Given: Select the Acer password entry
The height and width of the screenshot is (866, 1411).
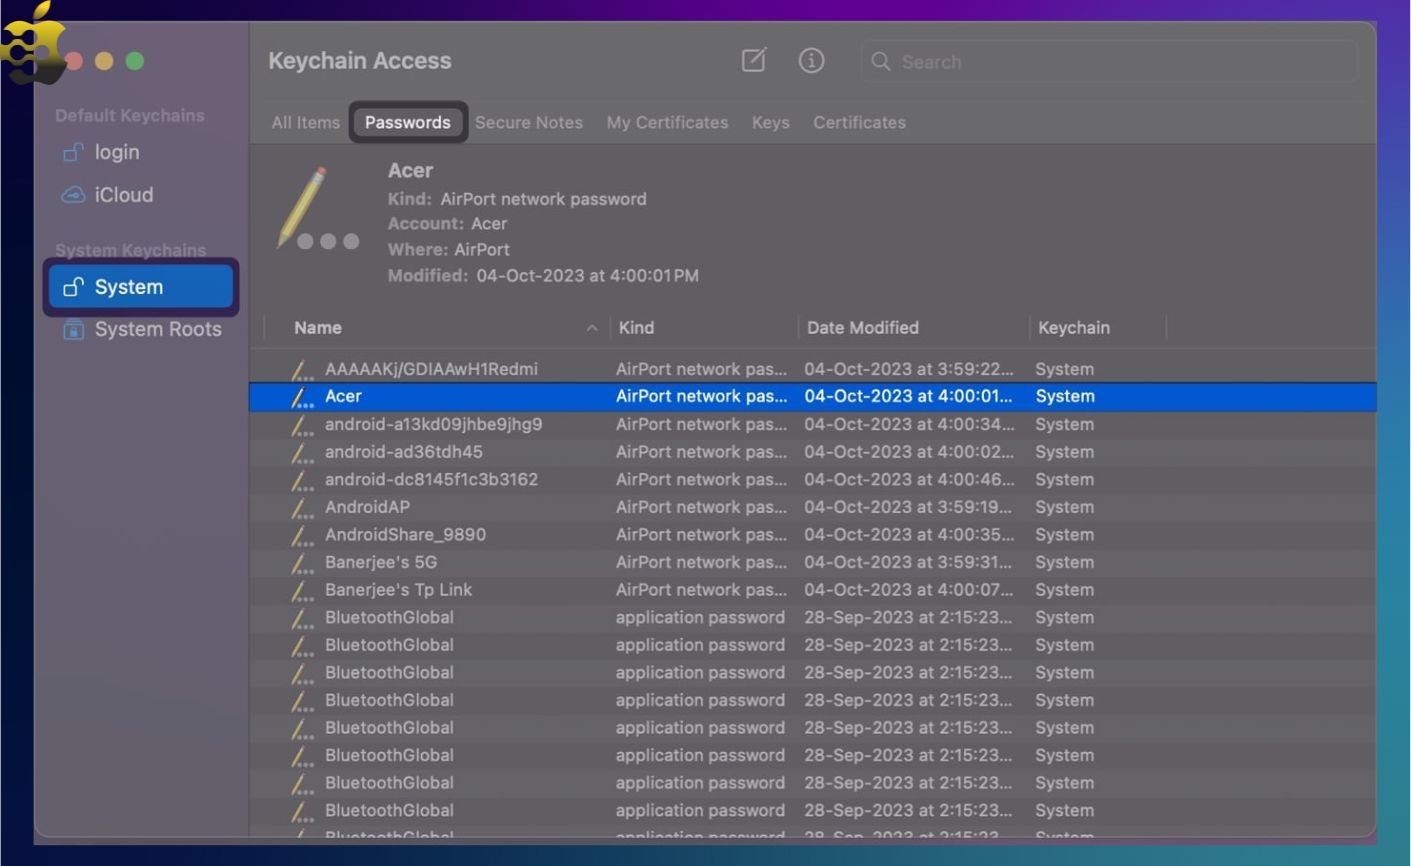Looking at the screenshot, I should pyautogui.click(x=812, y=397).
